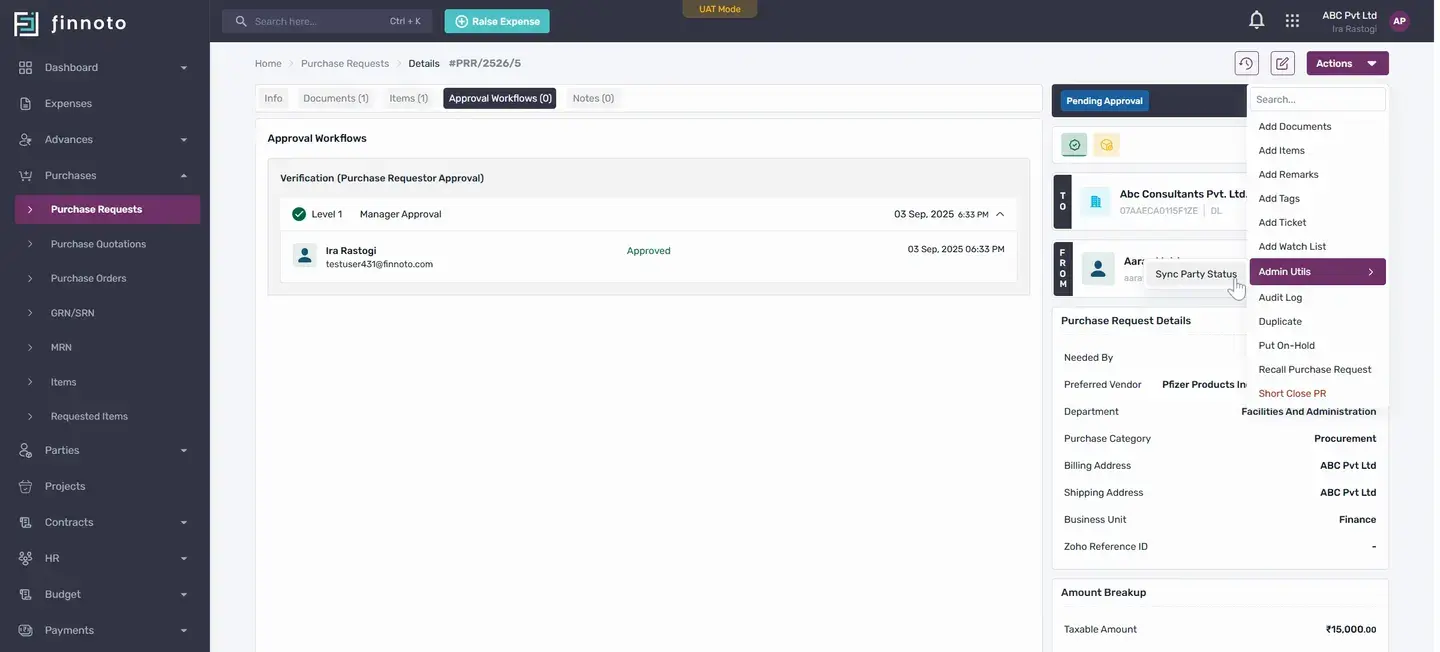1440x652 pixels.
Task: Click the Dashboard sidebar icon
Action: click(x=26, y=68)
